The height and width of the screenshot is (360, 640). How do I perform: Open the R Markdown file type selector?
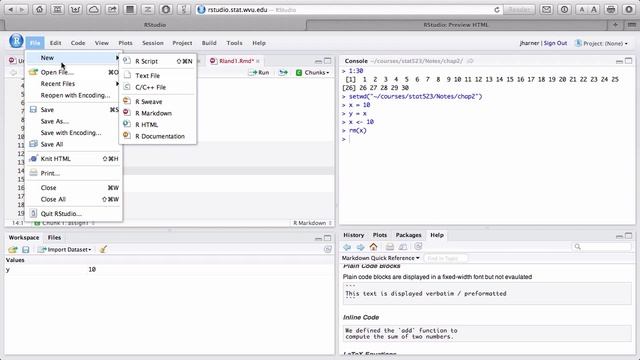tap(312, 223)
